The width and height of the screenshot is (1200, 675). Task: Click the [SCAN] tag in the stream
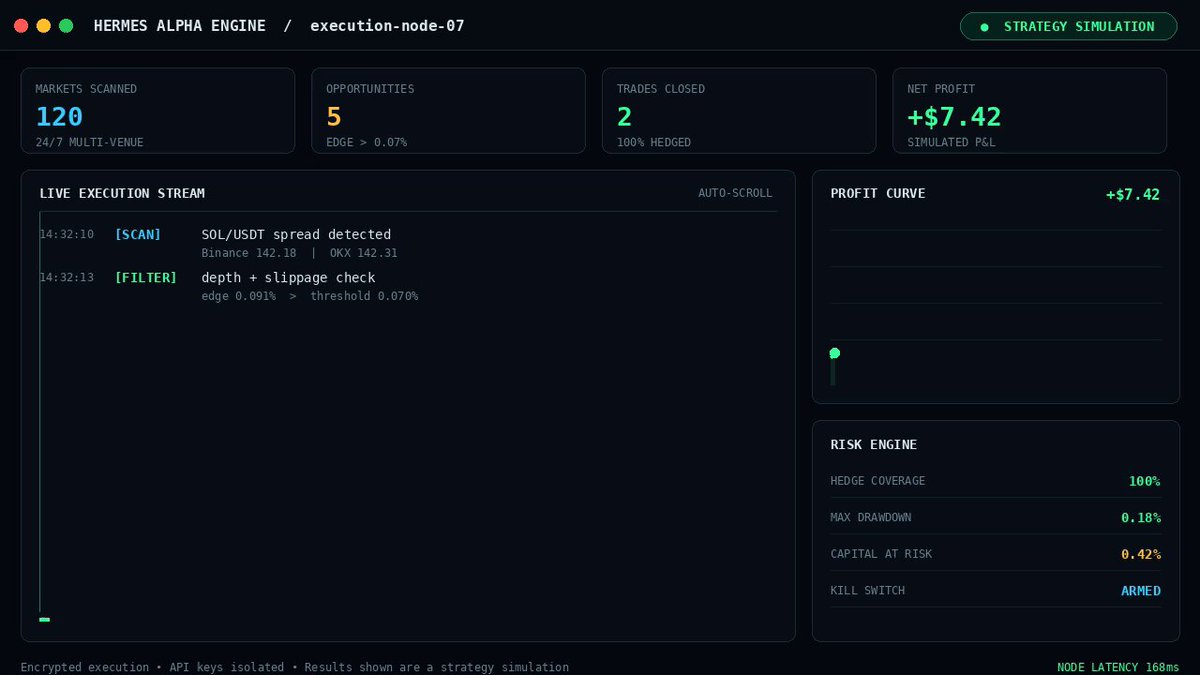138,235
